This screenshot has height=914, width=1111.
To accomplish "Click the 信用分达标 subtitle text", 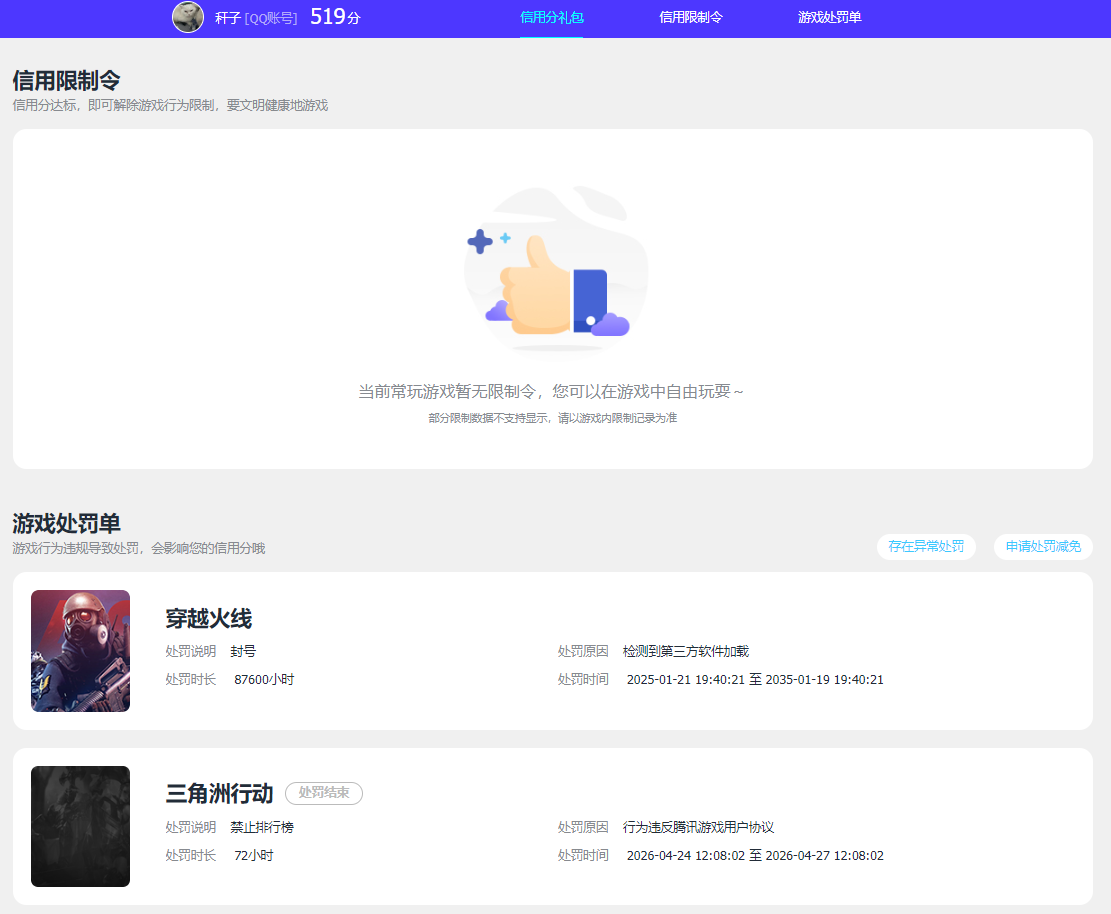I will click(x=170, y=106).
